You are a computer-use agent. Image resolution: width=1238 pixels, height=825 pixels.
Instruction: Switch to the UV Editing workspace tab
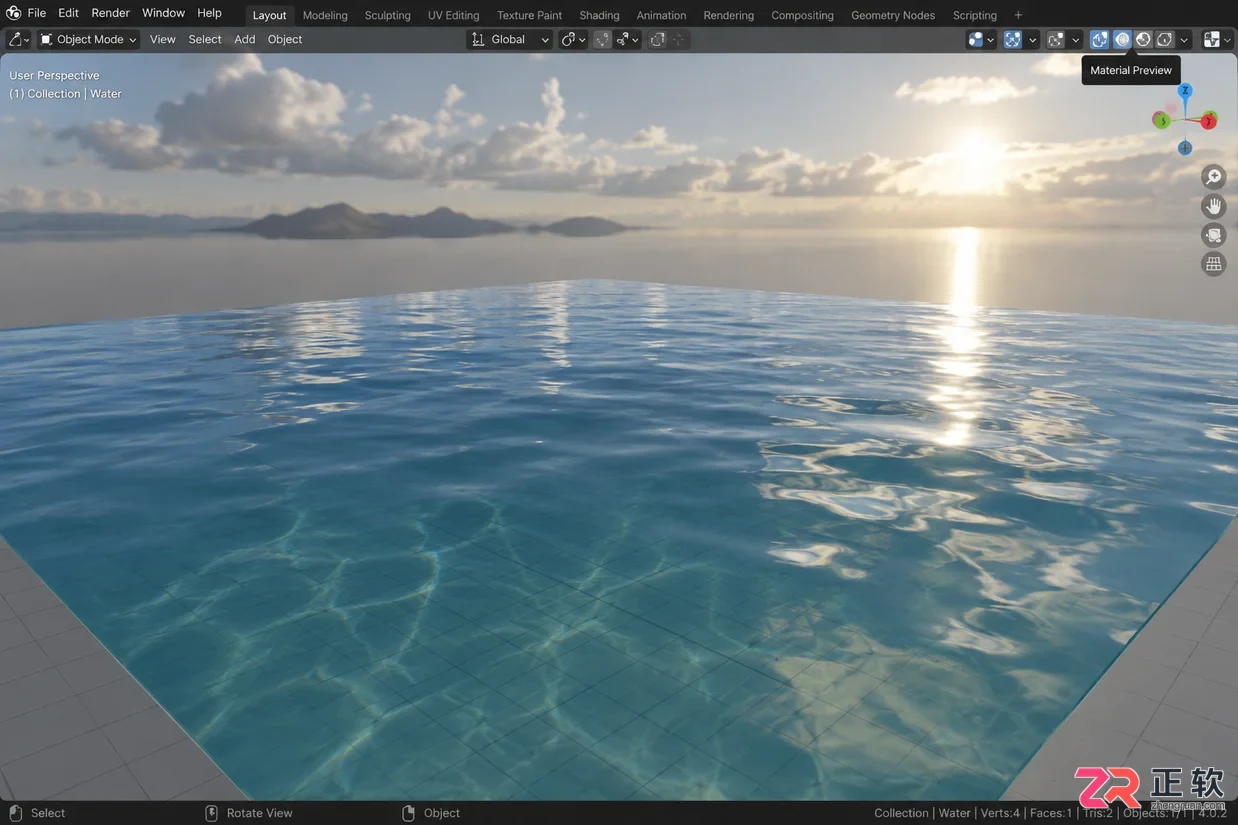tap(453, 15)
